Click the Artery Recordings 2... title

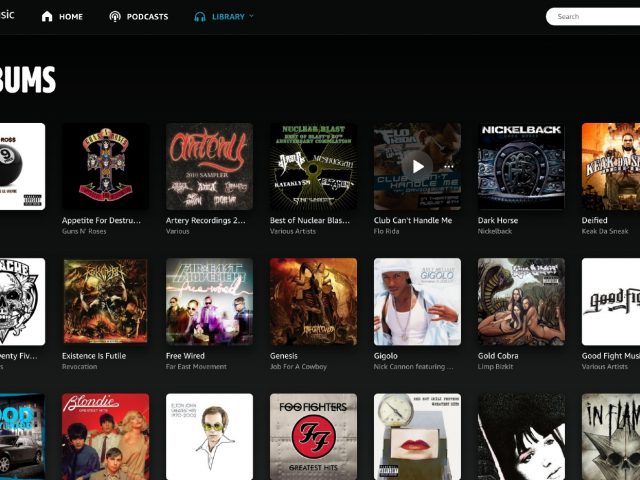pyautogui.click(x=206, y=220)
